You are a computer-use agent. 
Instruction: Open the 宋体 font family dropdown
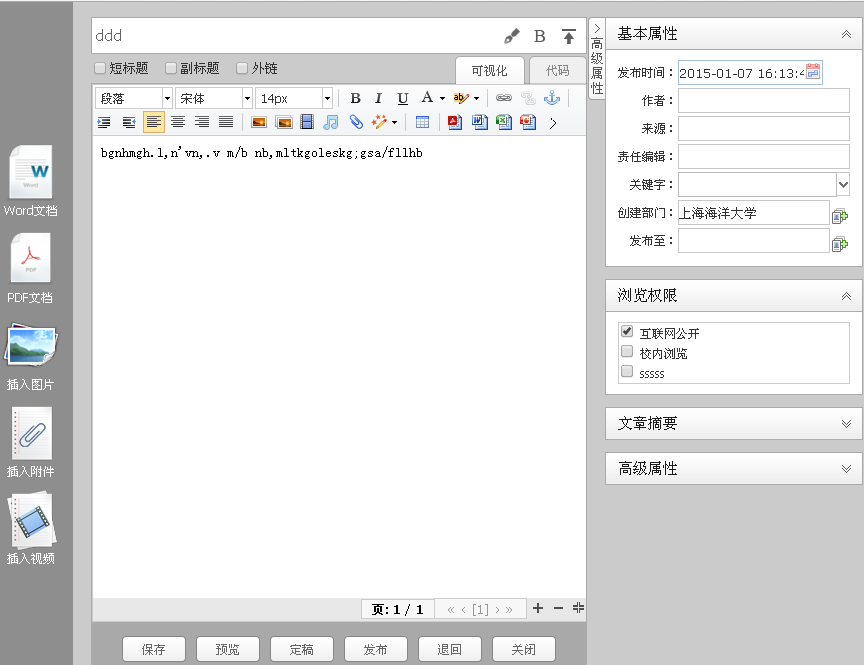[x=214, y=98]
